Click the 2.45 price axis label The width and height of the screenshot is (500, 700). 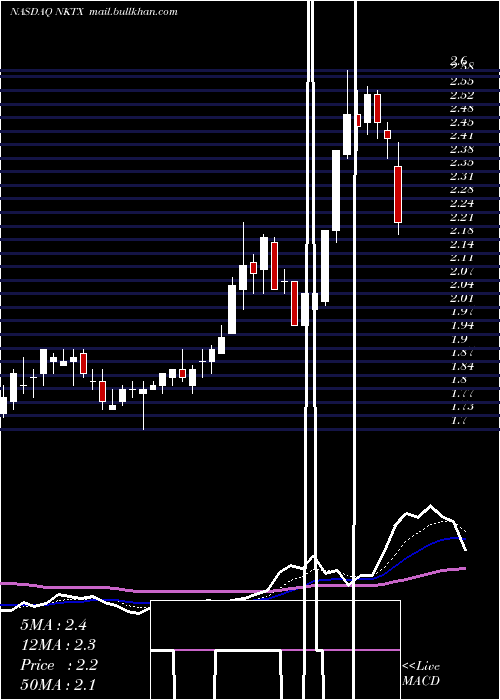pos(462,122)
